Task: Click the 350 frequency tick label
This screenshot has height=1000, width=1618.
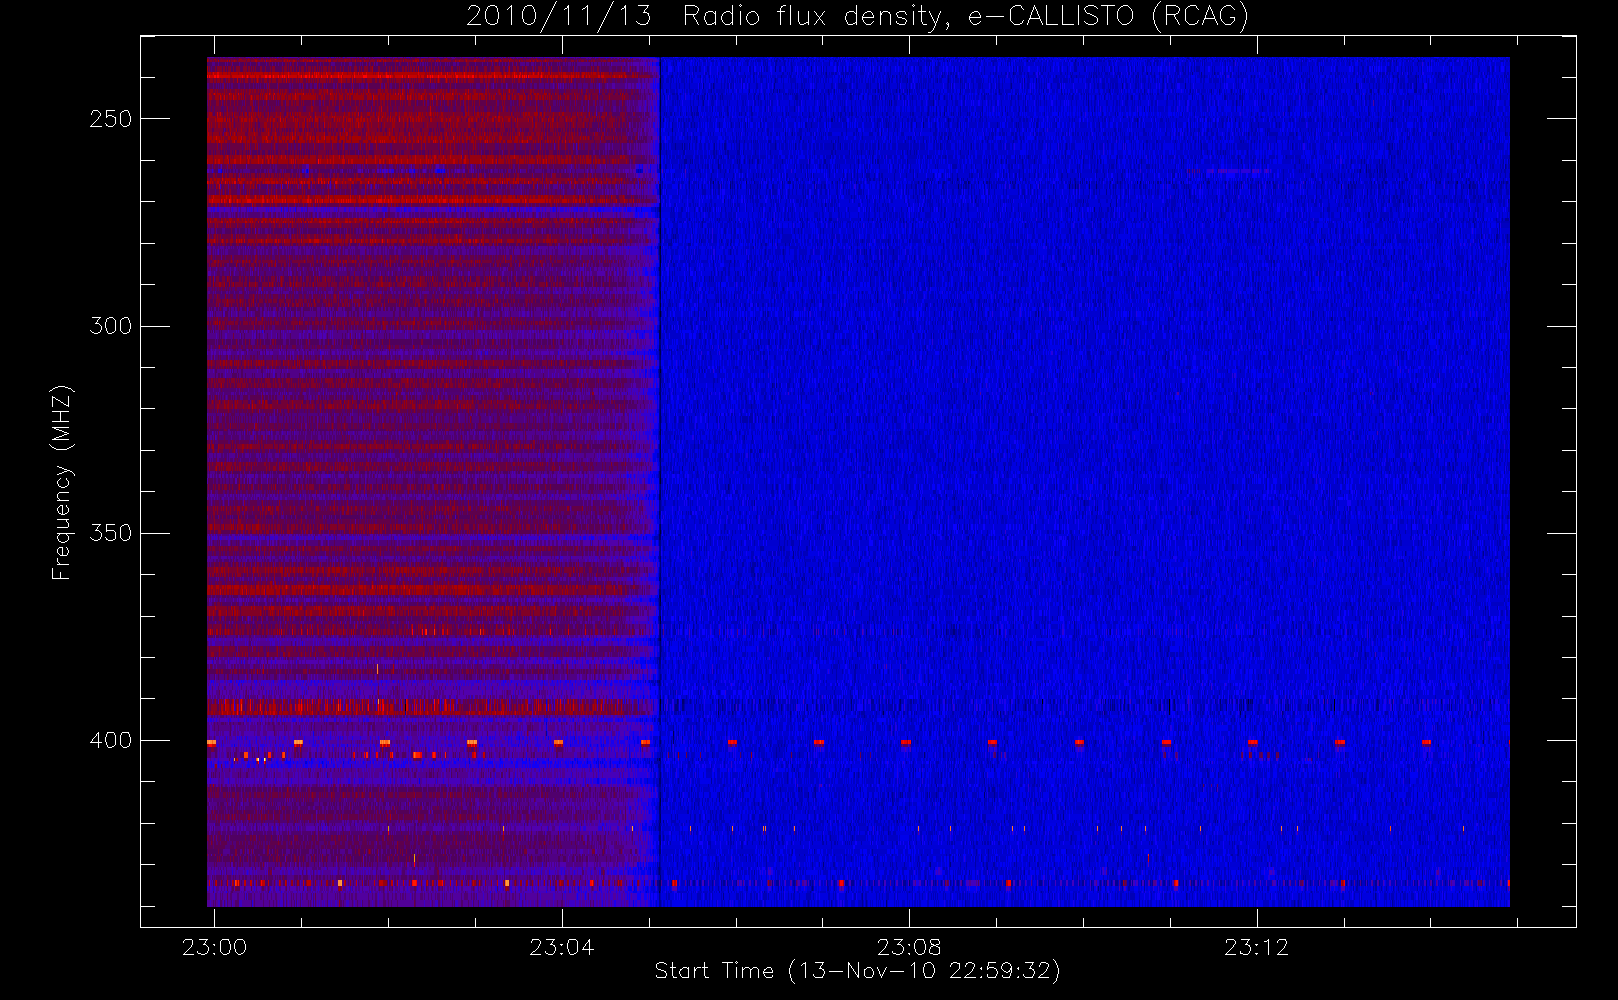Action: point(110,533)
